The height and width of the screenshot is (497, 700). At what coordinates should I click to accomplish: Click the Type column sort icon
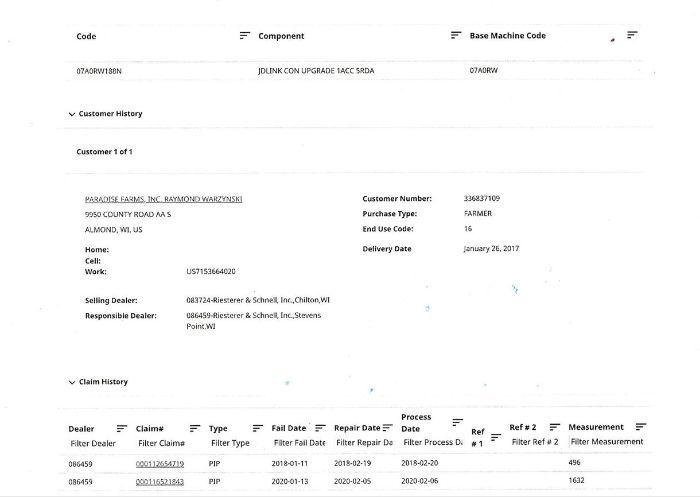257,428
